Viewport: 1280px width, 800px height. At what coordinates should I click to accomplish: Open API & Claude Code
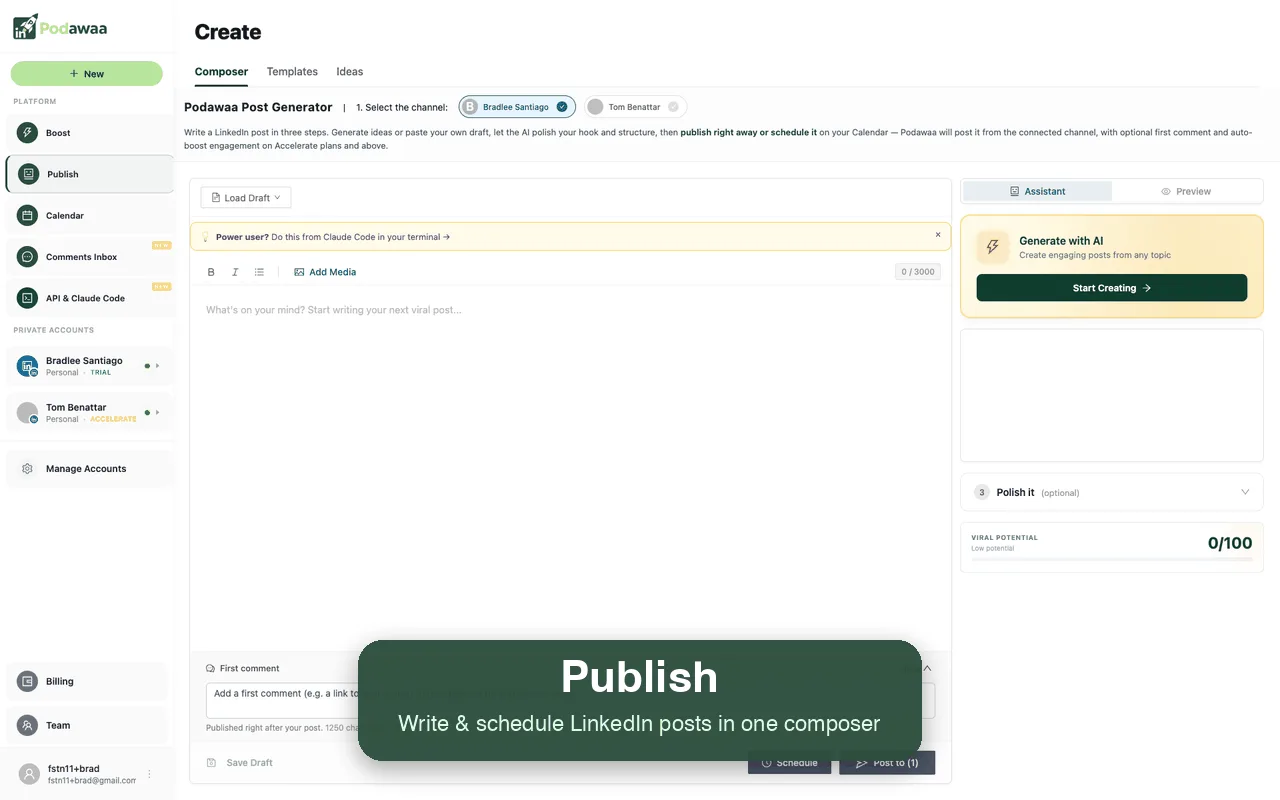pos(89,298)
